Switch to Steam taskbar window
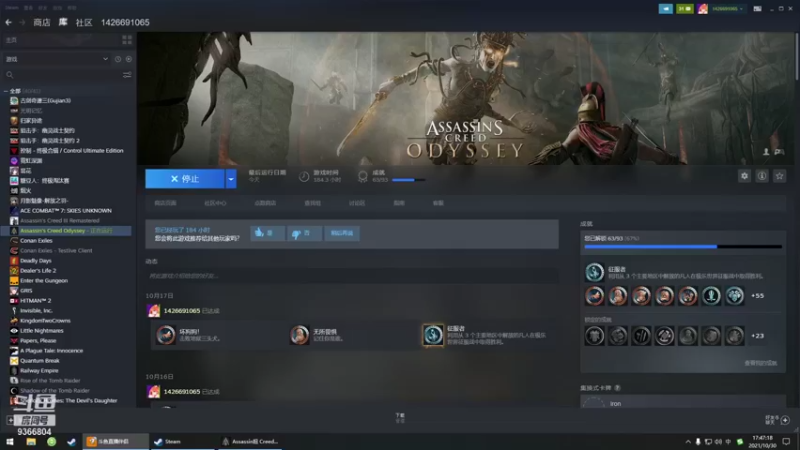 (x=182, y=442)
